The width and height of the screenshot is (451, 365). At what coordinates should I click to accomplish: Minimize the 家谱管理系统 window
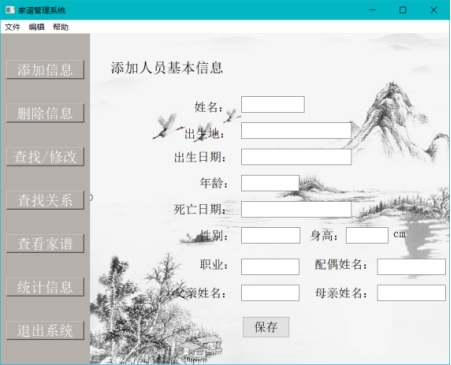tap(373, 10)
